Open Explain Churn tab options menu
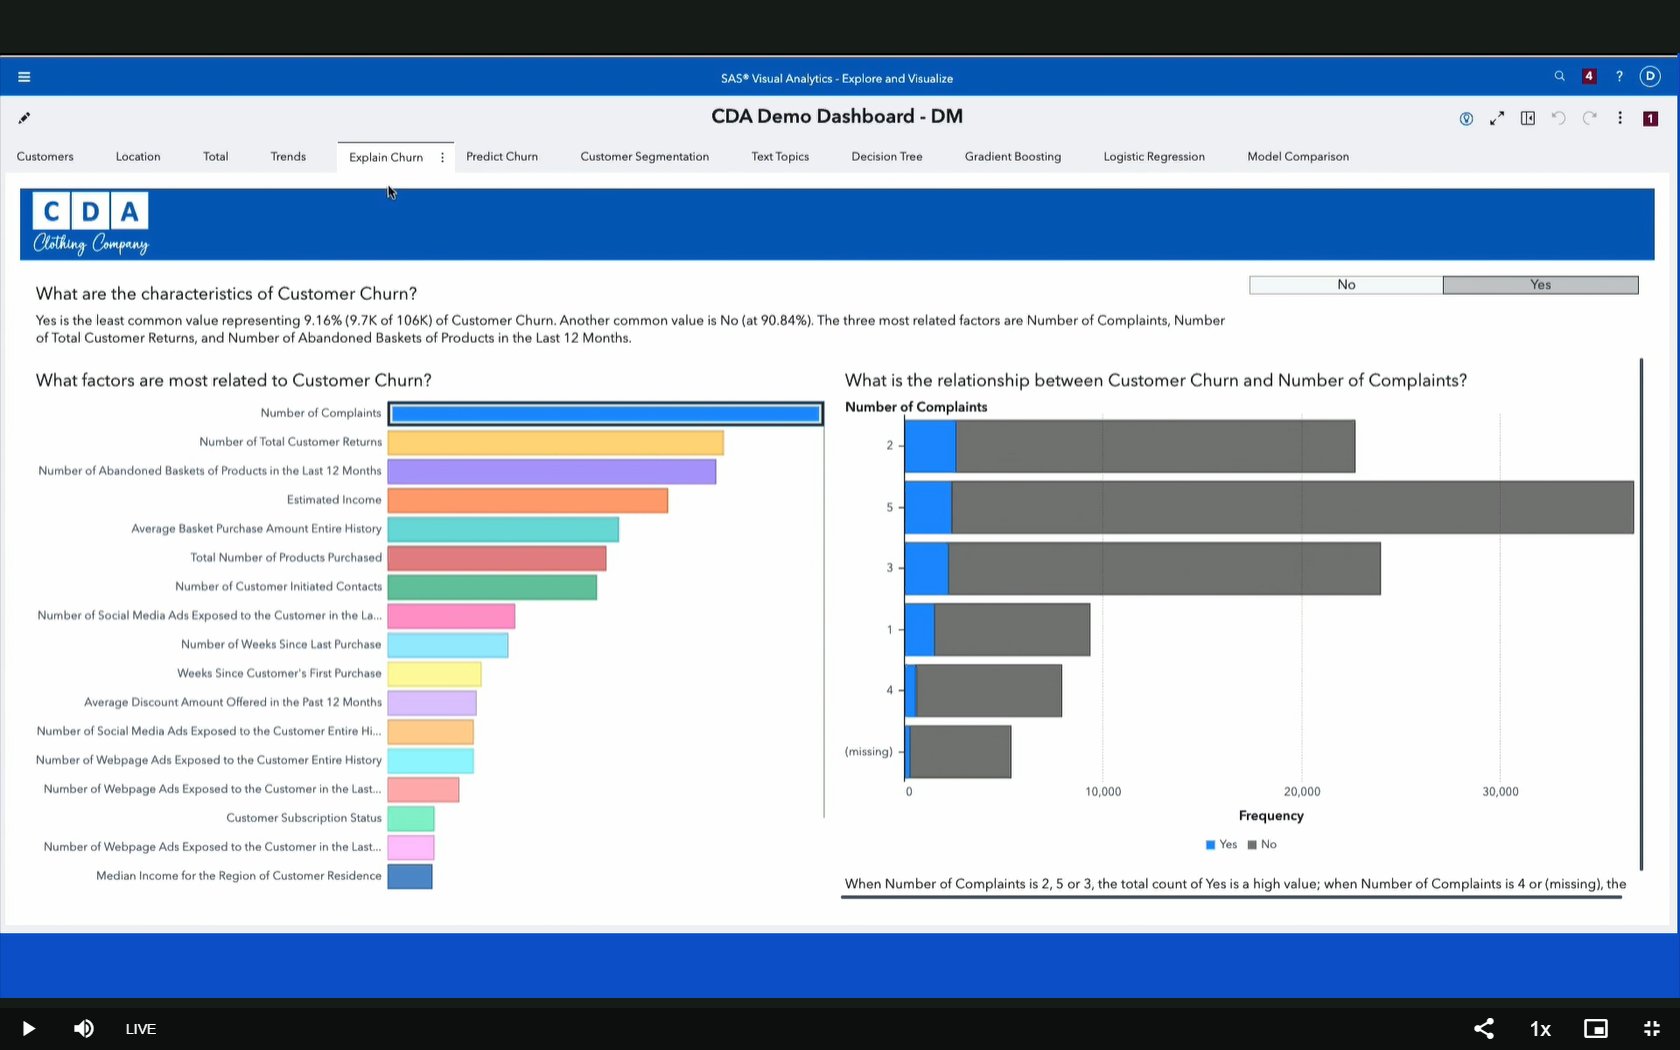Image resolution: width=1680 pixels, height=1050 pixels. (x=442, y=157)
